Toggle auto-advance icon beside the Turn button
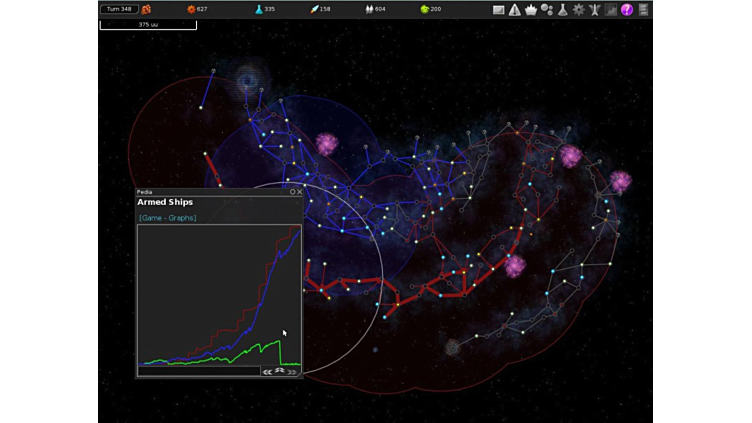 point(146,9)
